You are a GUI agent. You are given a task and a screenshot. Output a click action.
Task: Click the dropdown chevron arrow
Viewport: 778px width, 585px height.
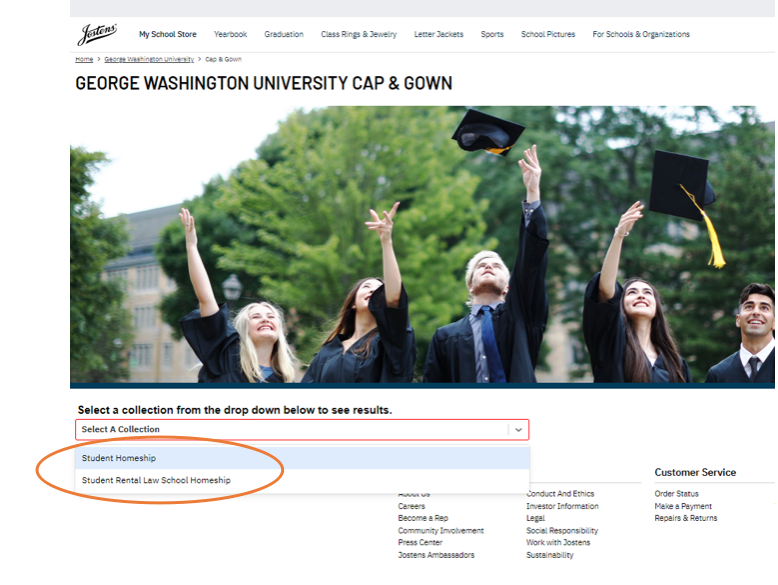click(519, 430)
